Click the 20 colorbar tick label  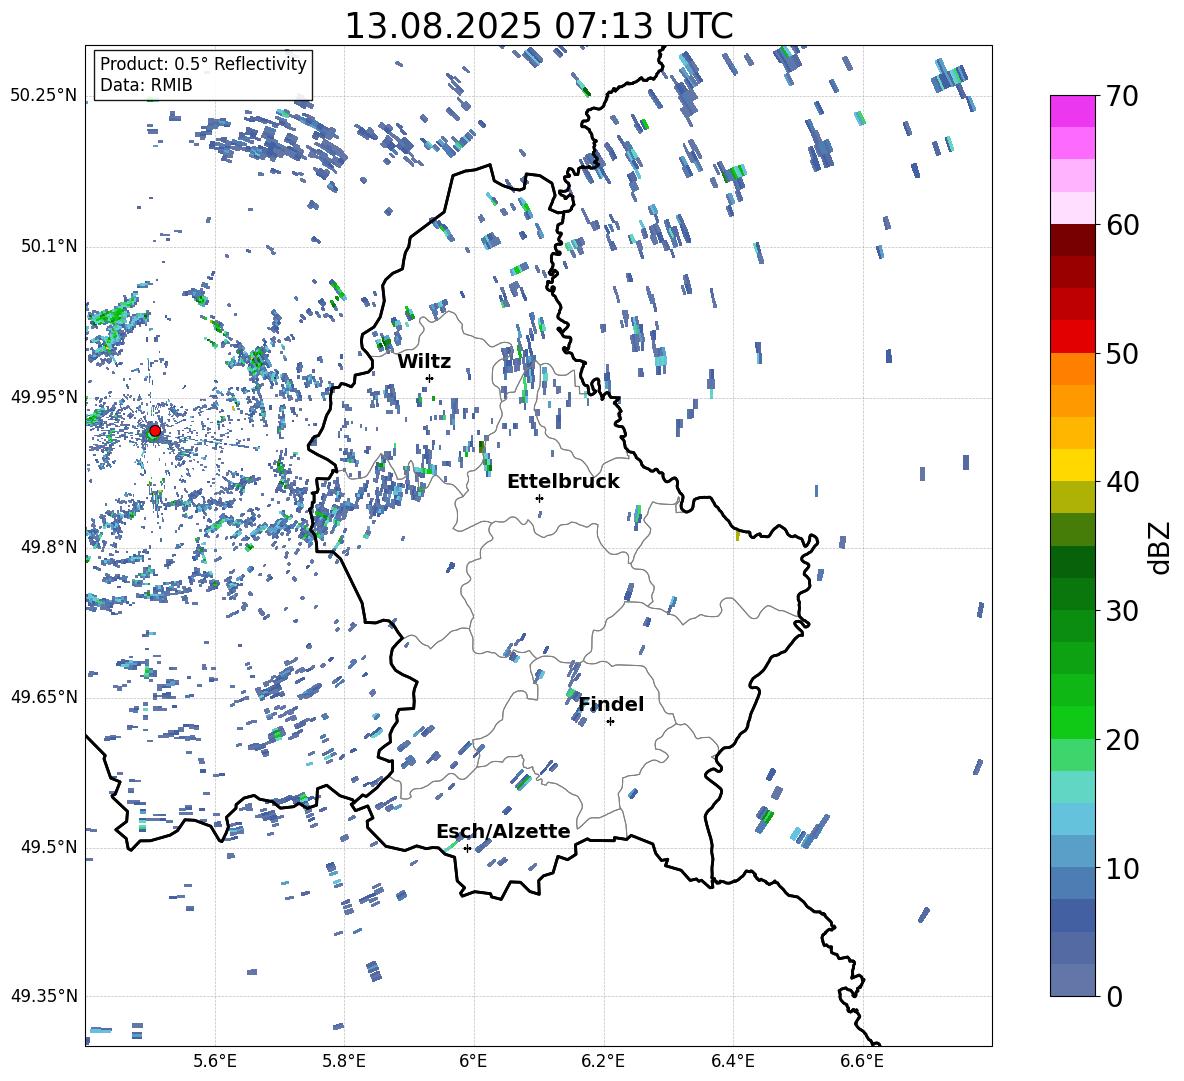(x=1121, y=740)
